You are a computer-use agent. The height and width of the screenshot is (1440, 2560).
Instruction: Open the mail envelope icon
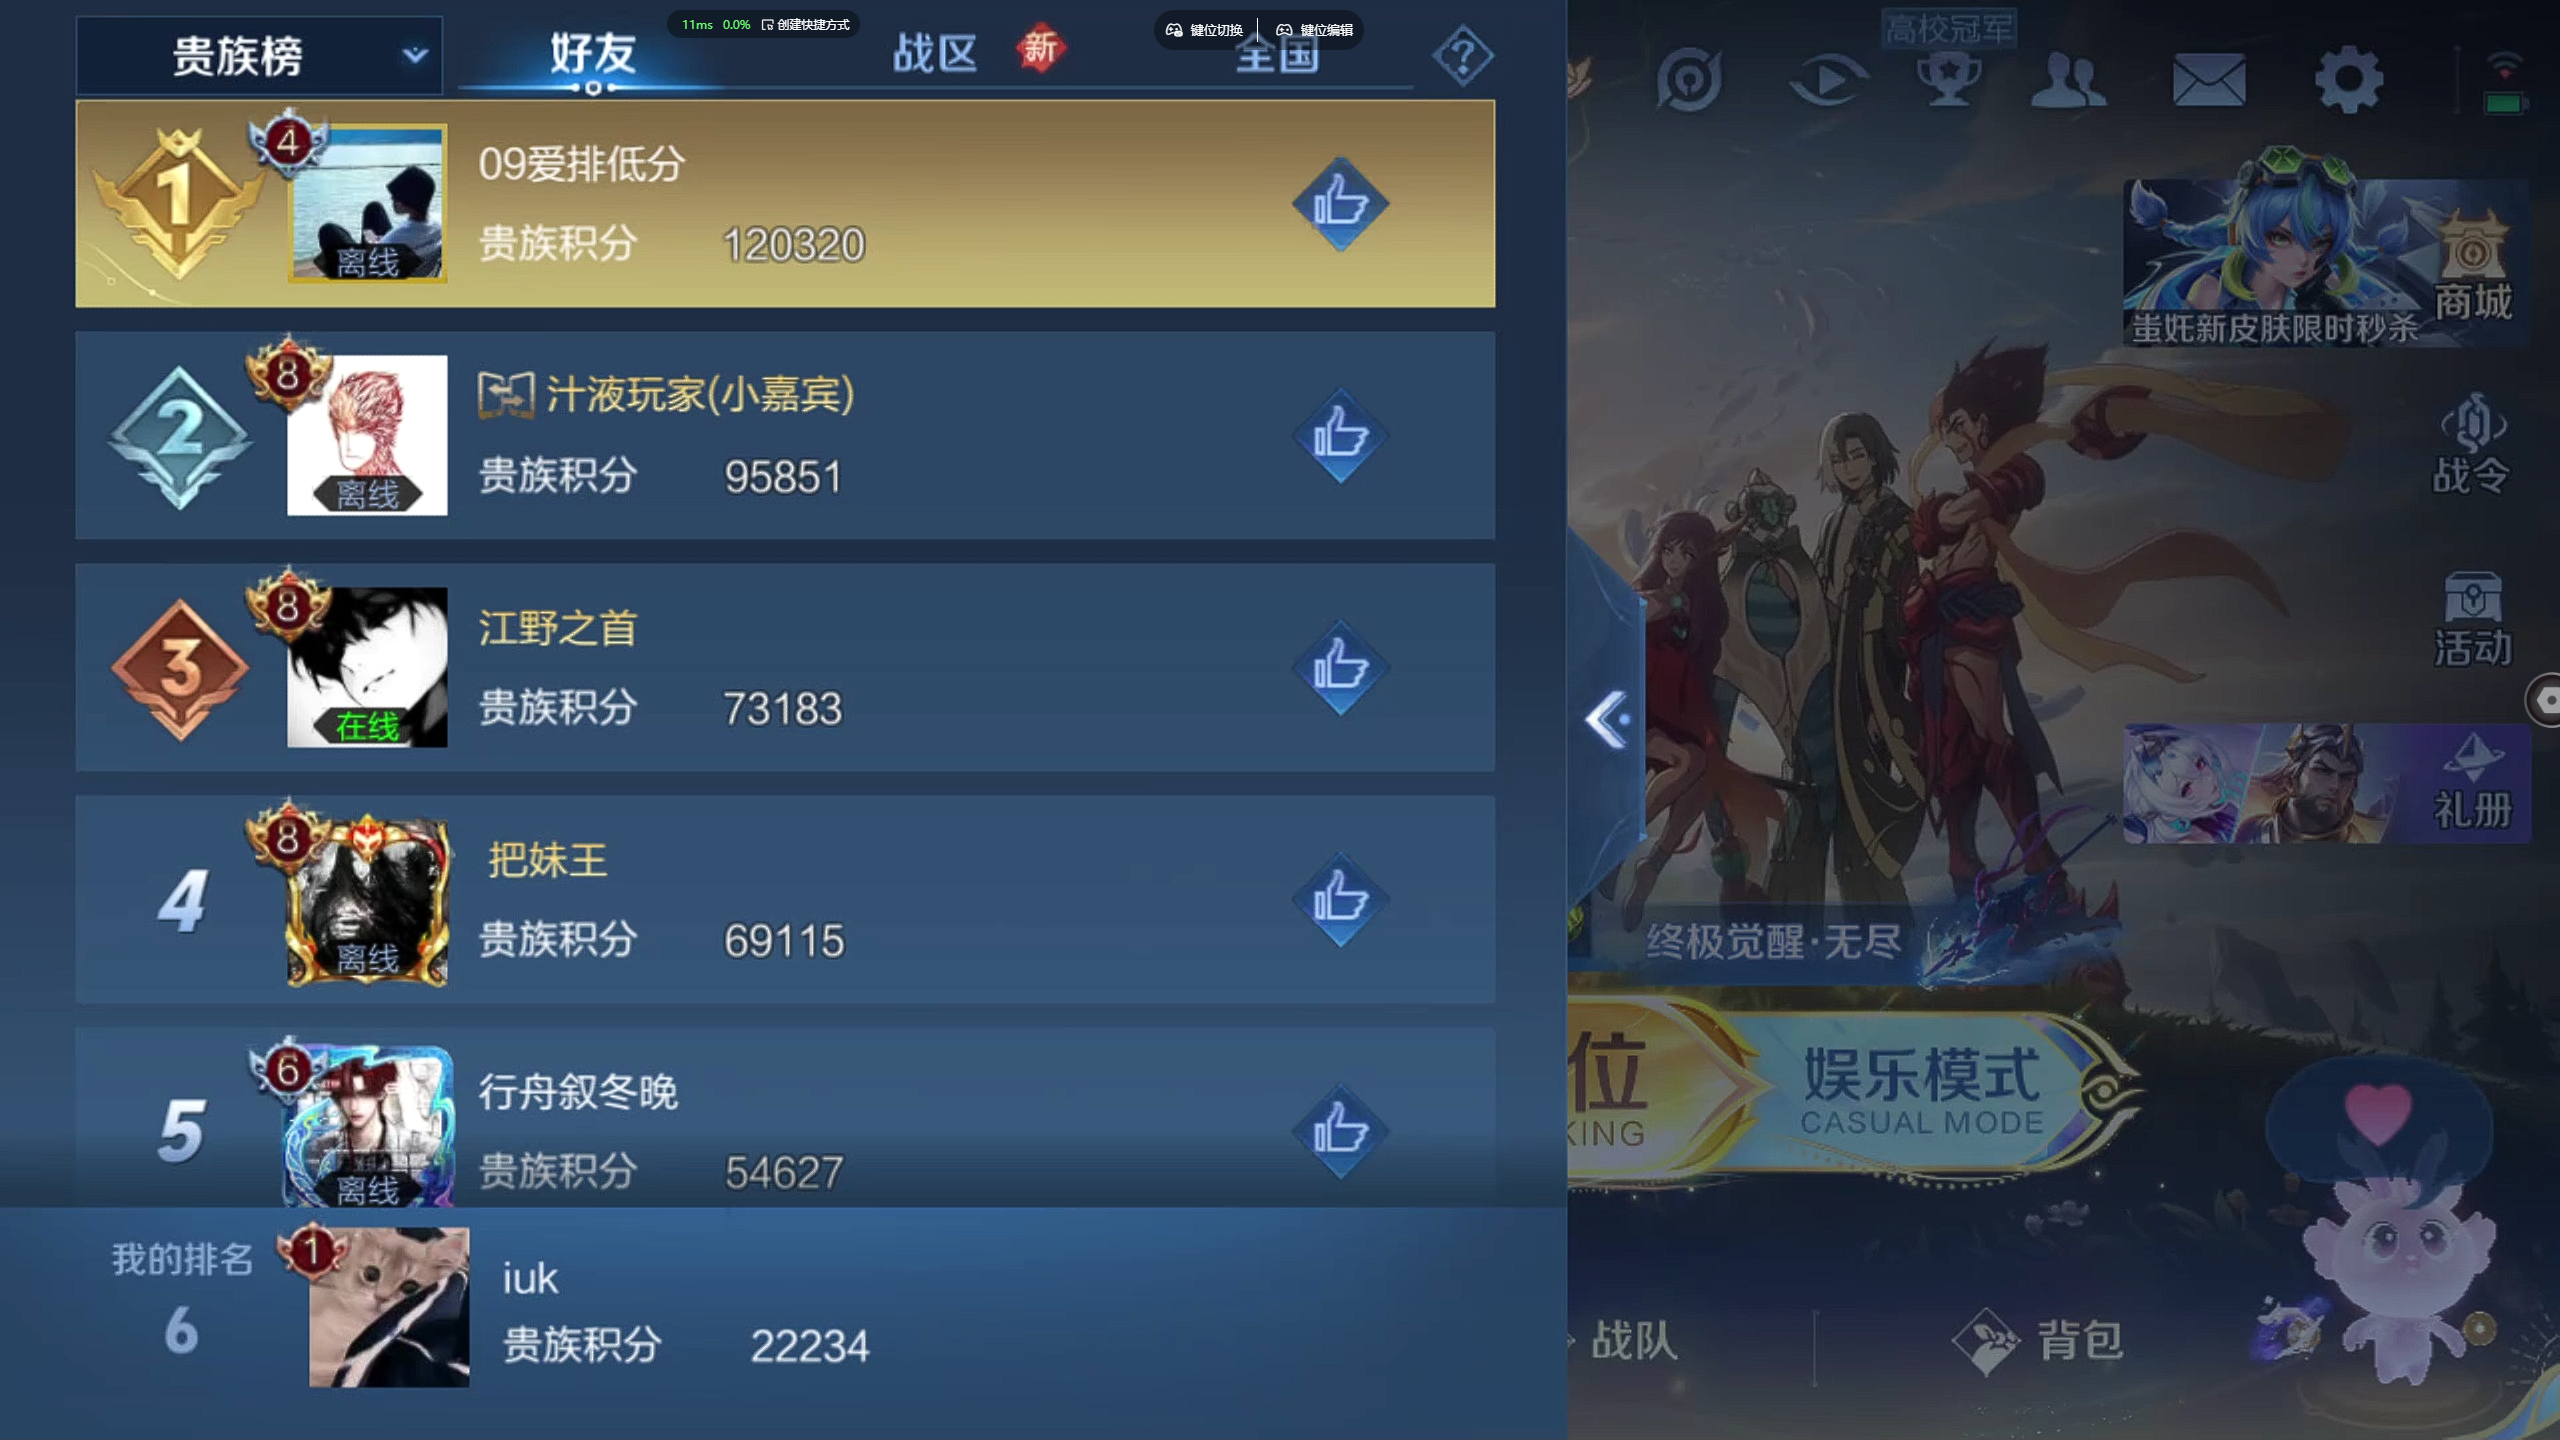[2209, 80]
